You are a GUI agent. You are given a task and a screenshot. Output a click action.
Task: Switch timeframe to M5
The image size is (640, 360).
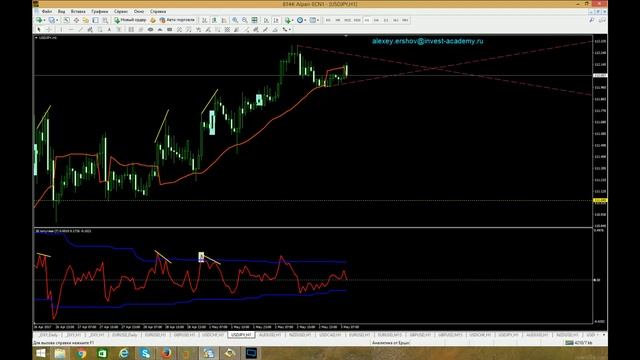[338, 20]
